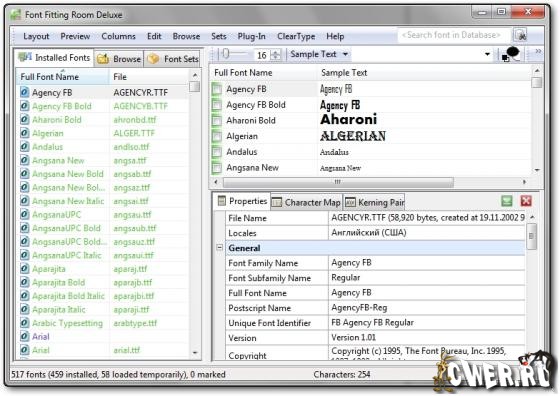Collapse the General properties group
The height and width of the screenshot is (396, 560).
point(220,248)
